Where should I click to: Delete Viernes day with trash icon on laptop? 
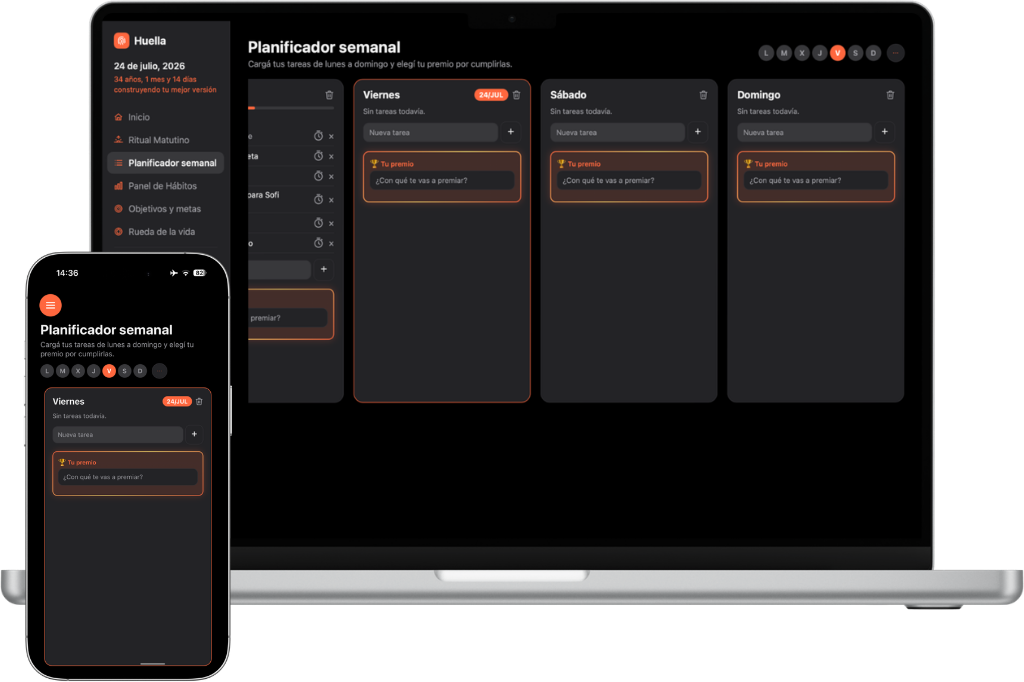[517, 95]
